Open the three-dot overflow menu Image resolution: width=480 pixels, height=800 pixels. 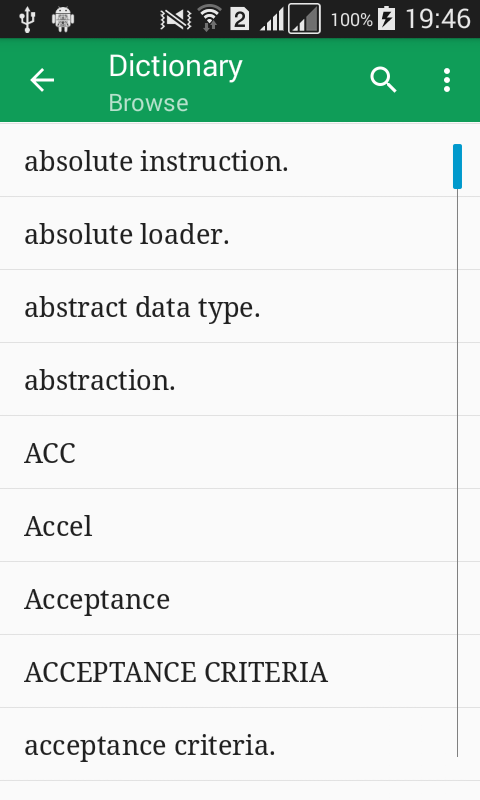(x=447, y=80)
